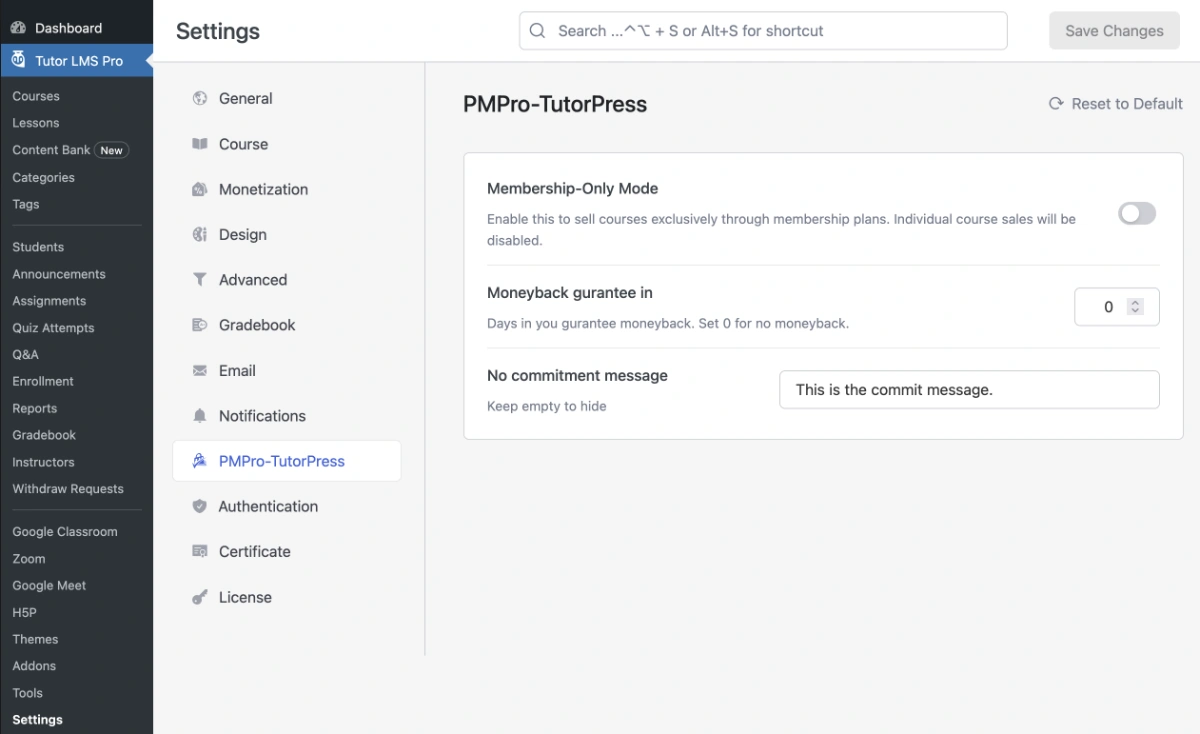
Task: Click Save Changes
Action: (1114, 31)
